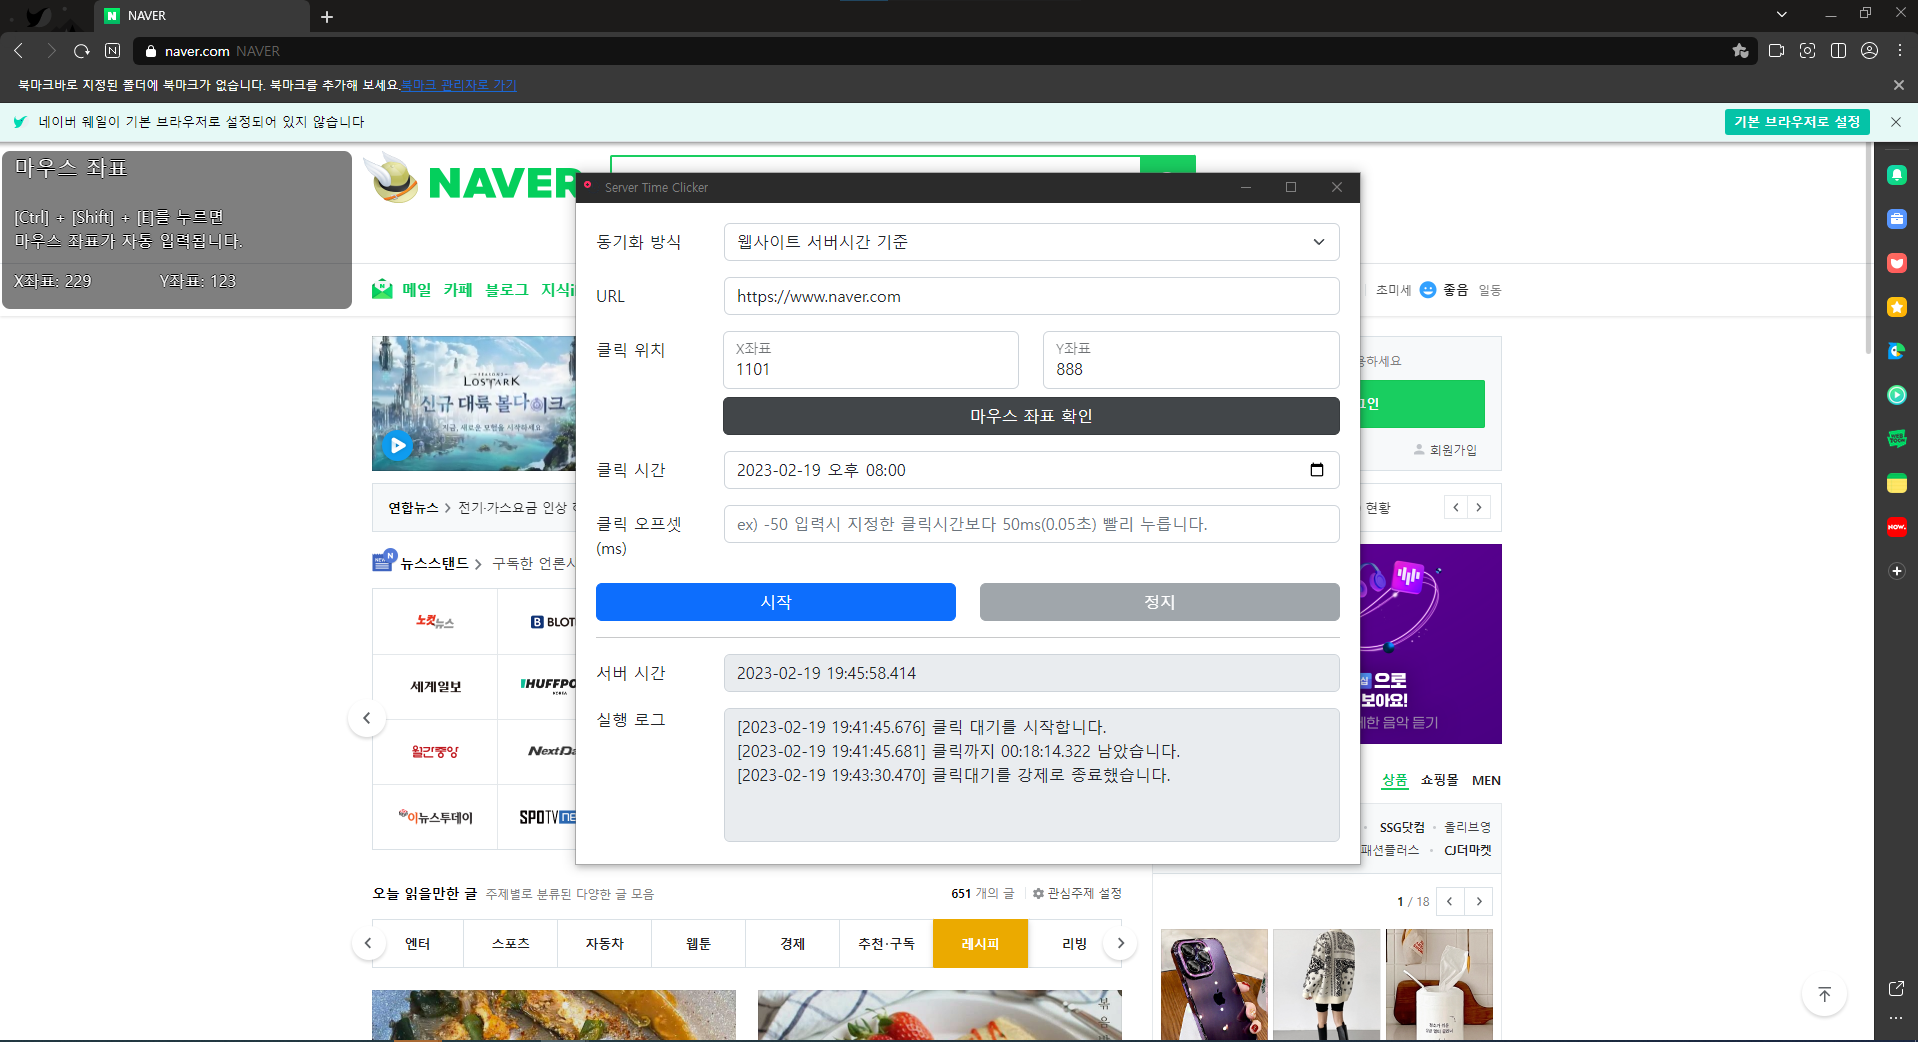Open Naver 메일 link
Screen dimensions: 1918x1042
pyautogui.click(x=416, y=290)
